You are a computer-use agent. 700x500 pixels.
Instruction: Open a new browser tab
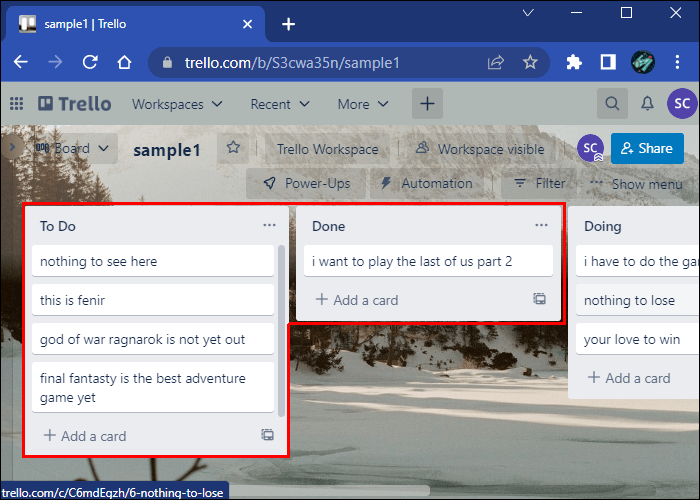click(x=288, y=24)
